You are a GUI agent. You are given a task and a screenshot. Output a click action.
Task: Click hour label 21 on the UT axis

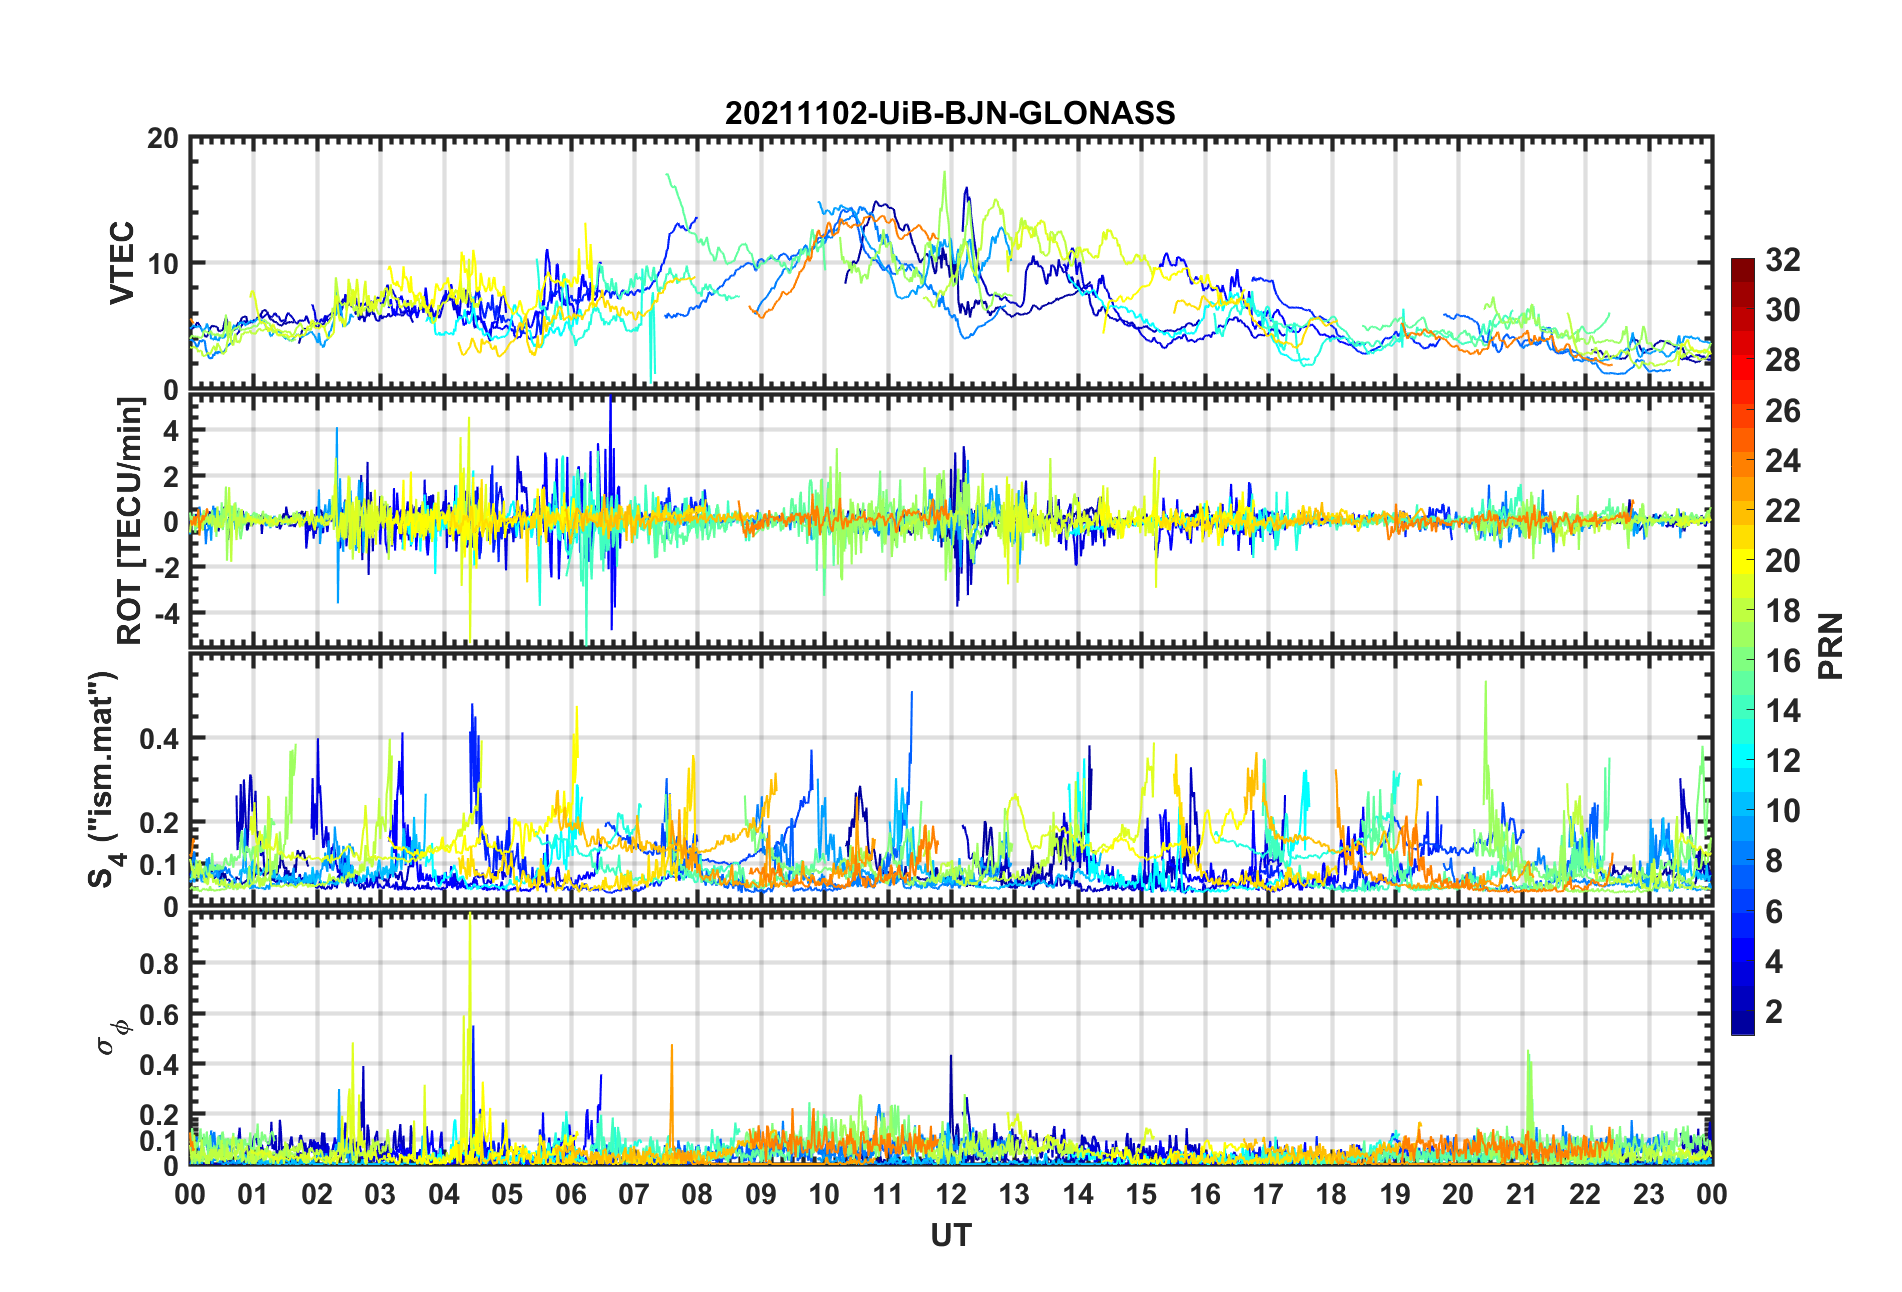click(1522, 1195)
